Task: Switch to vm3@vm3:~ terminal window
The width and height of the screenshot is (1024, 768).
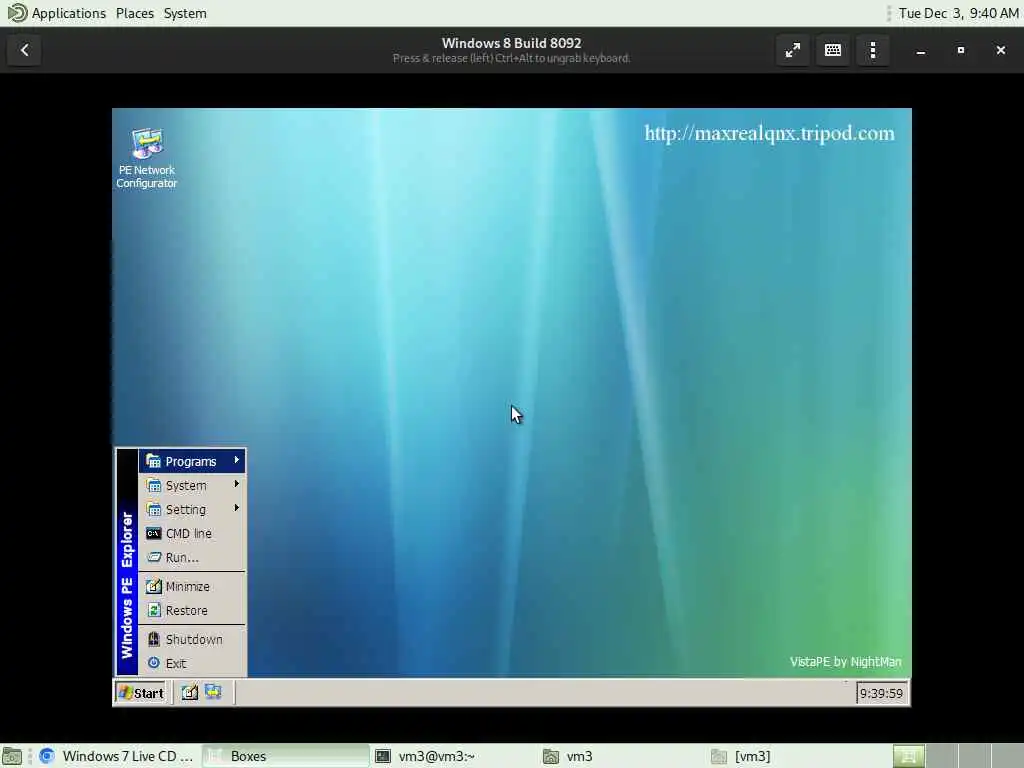Action: click(x=455, y=756)
